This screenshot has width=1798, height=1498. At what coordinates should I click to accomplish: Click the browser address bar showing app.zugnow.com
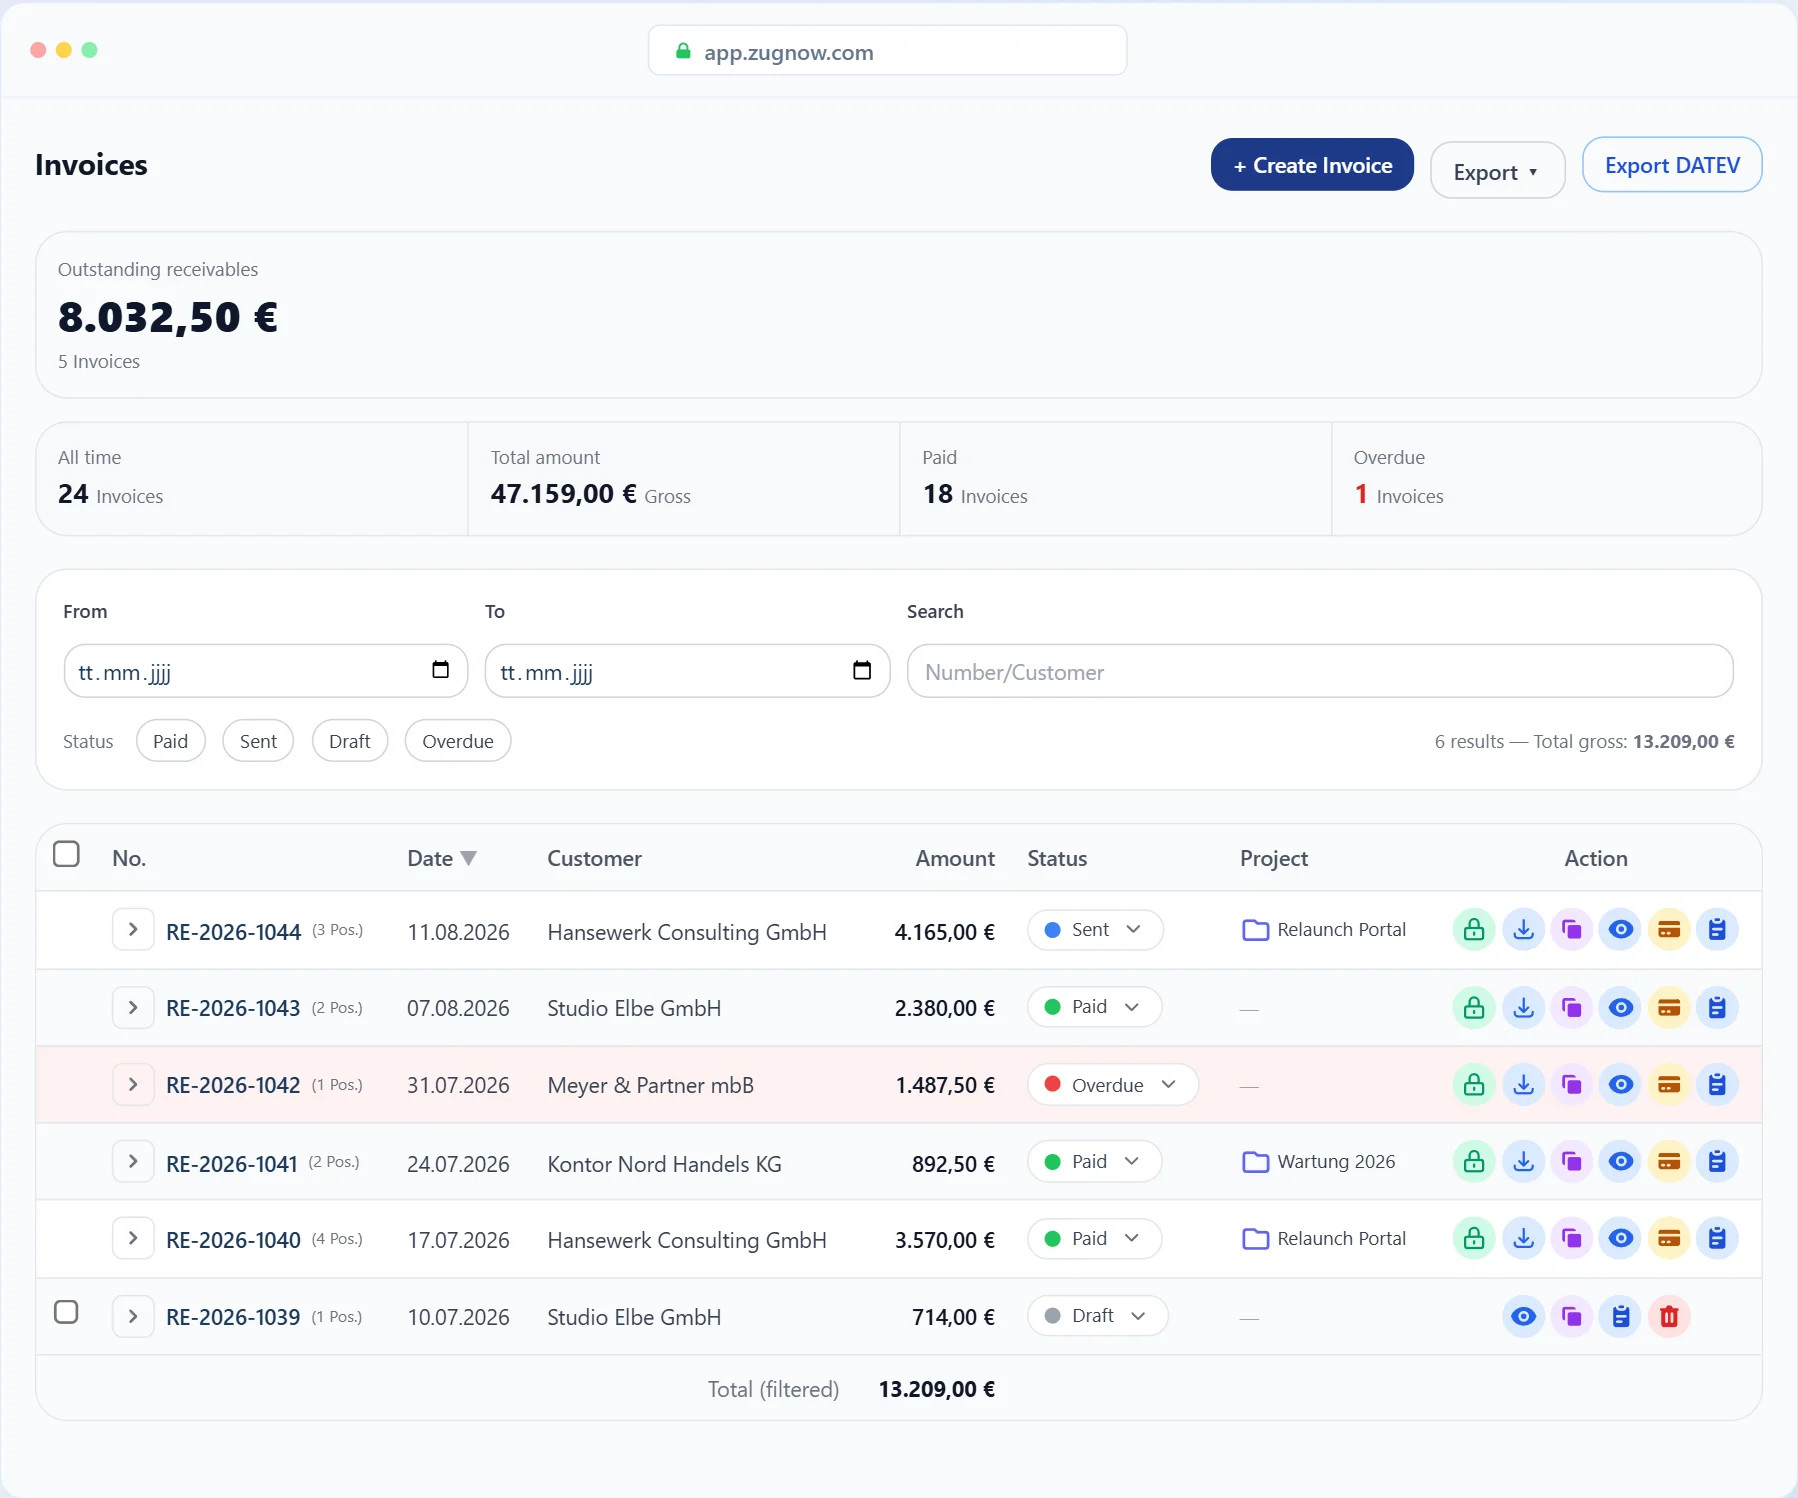[888, 51]
